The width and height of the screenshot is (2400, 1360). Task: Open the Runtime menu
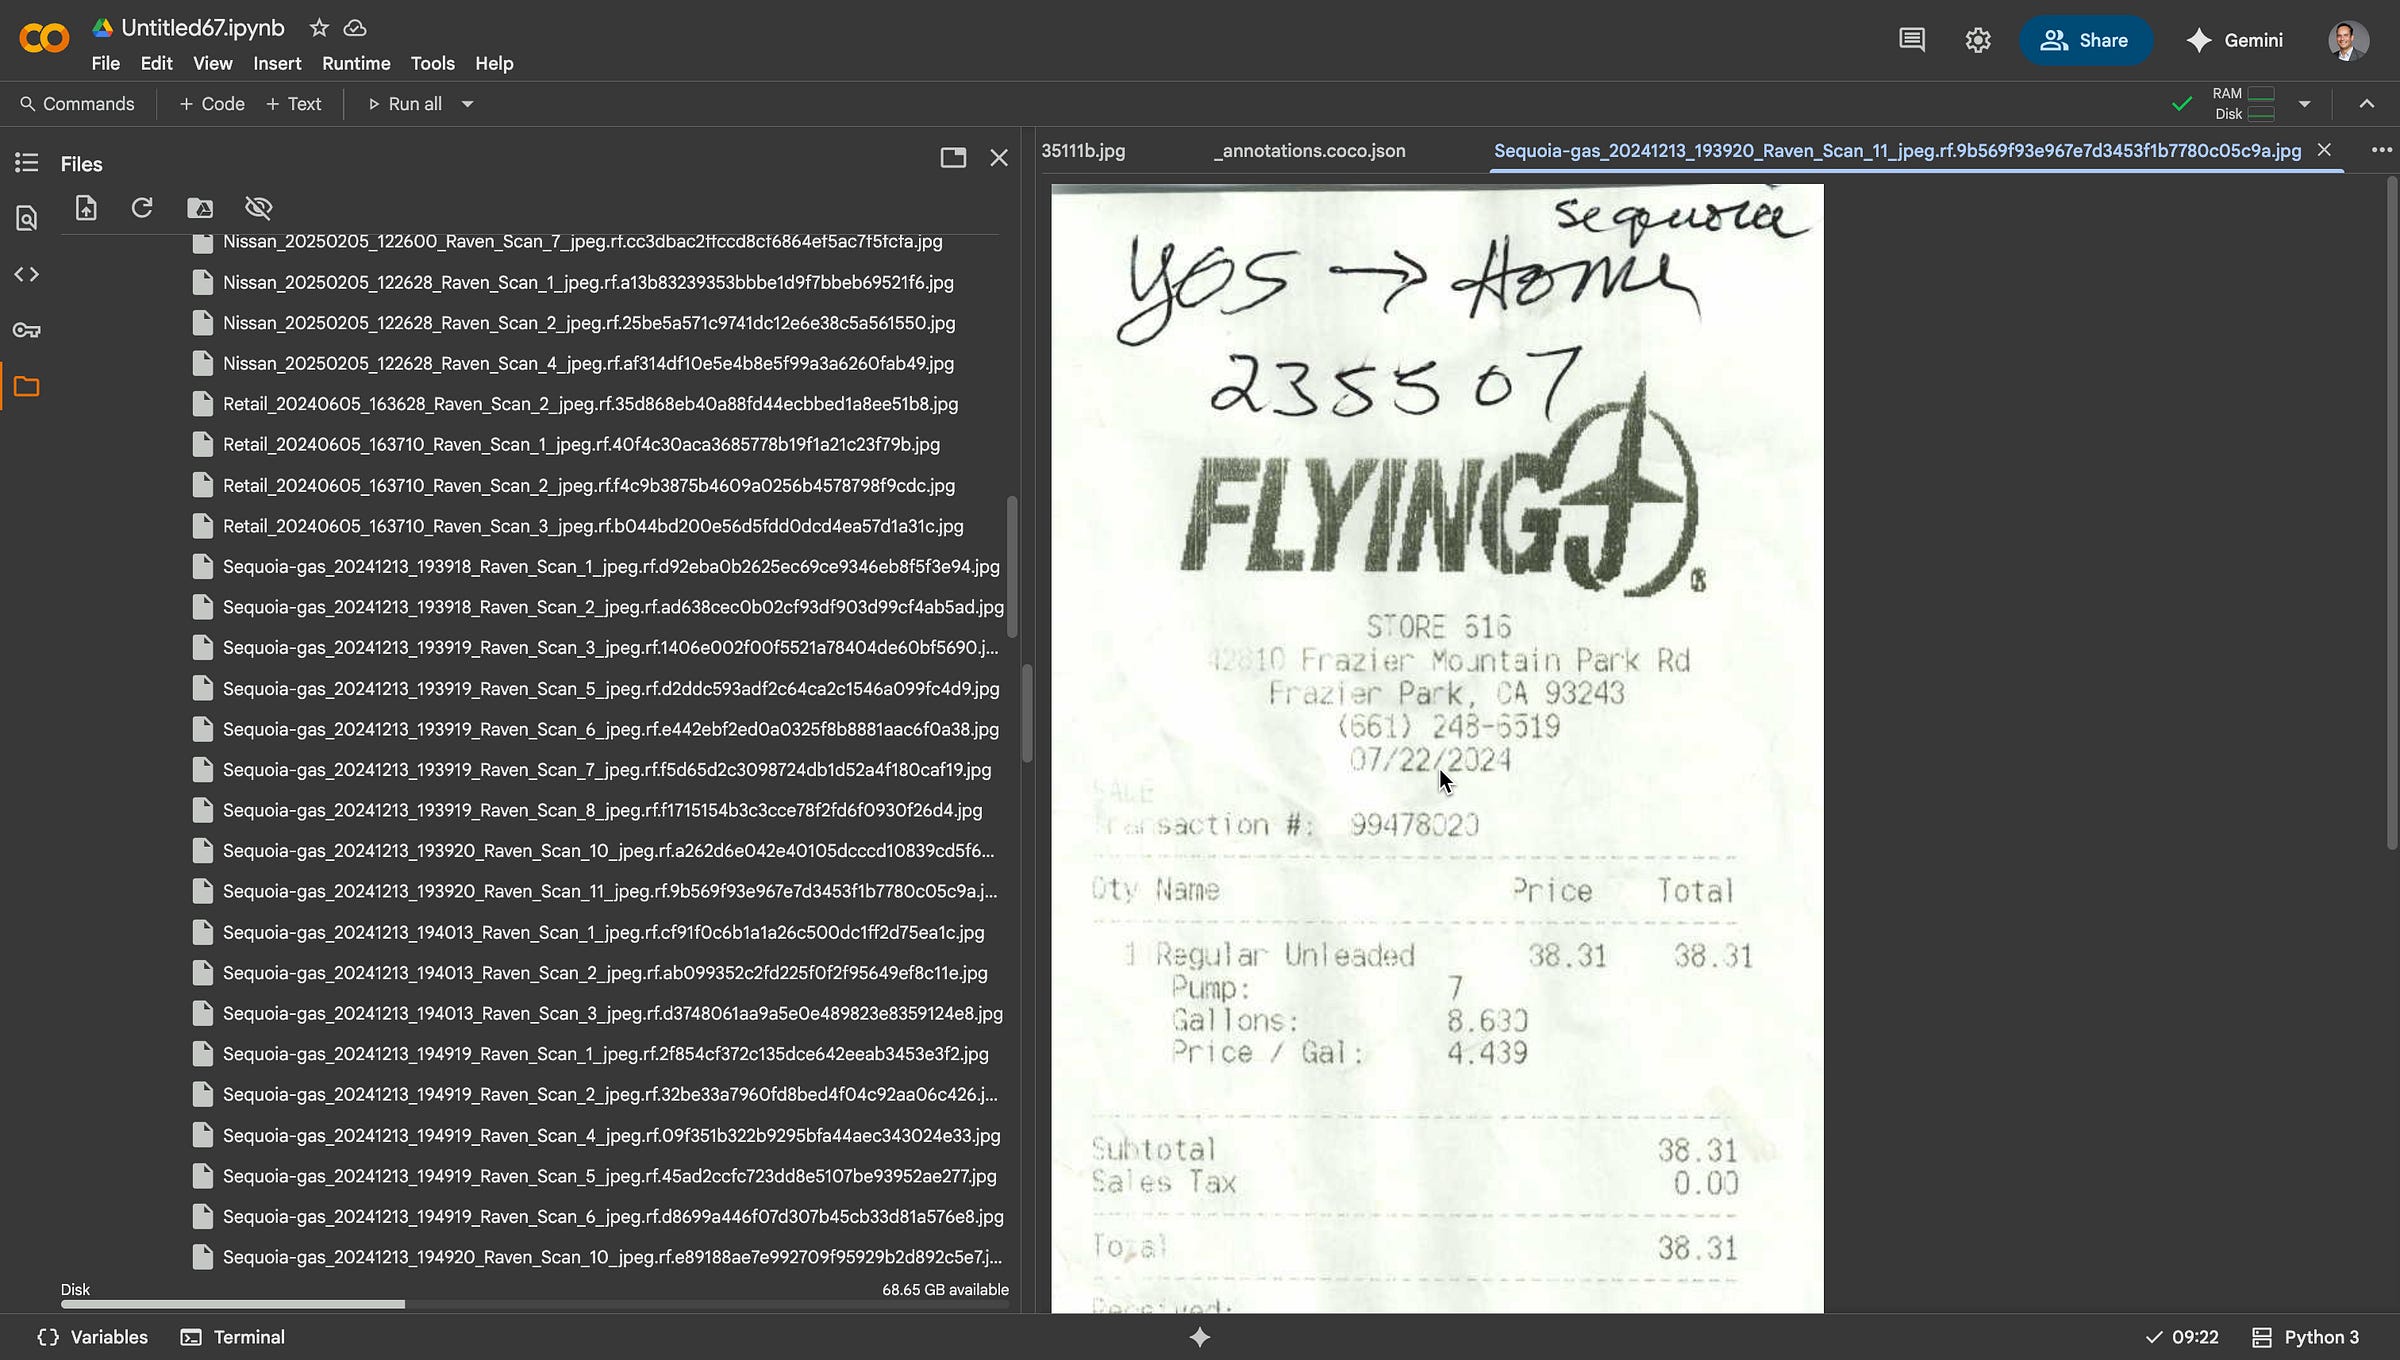coord(355,63)
